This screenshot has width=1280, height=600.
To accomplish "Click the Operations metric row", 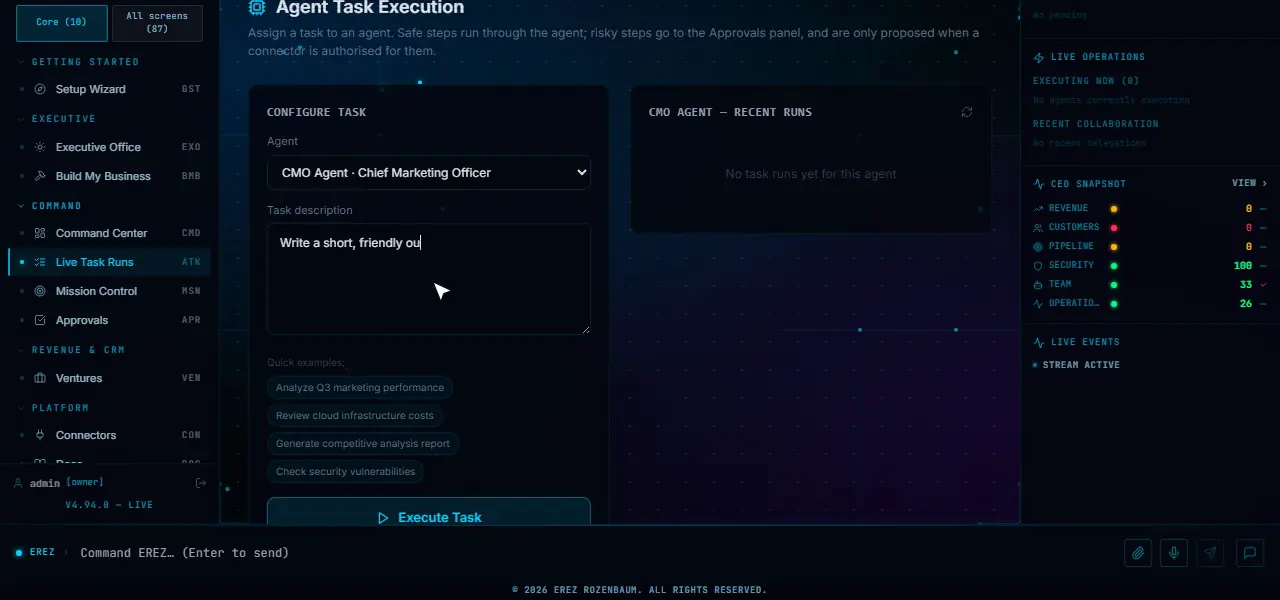I will [x=1150, y=304].
